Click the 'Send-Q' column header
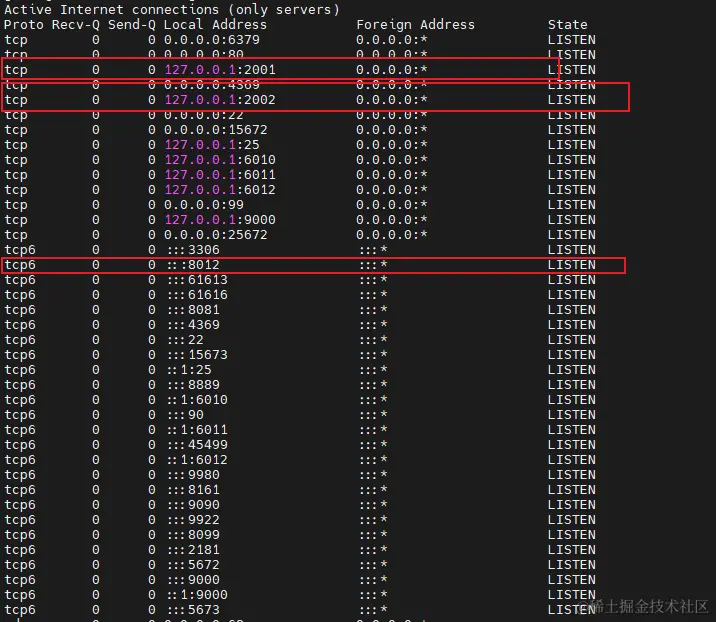Screen dimensions: 716x622 click(x=132, y=25)
